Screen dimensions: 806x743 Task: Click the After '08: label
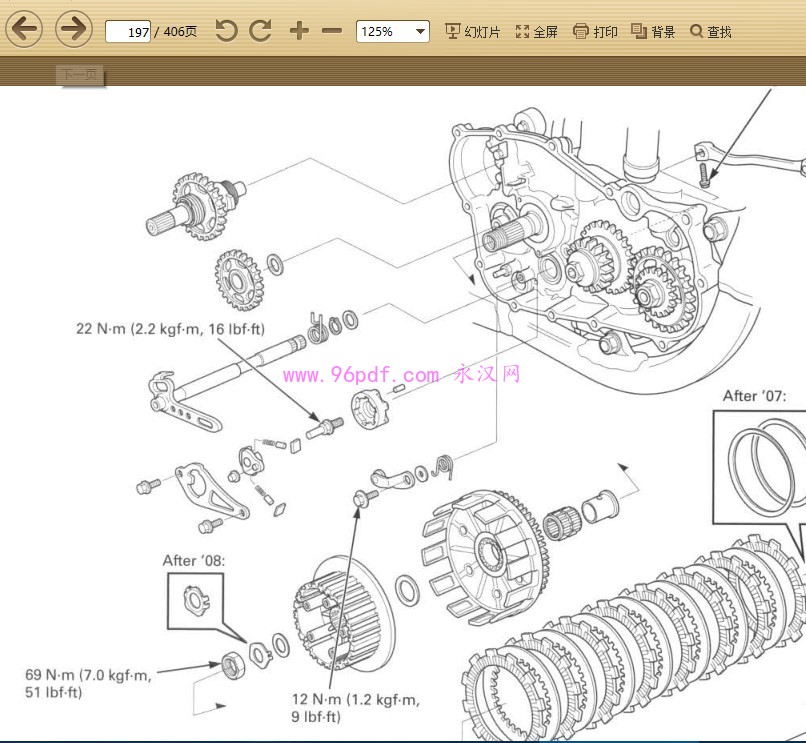click(194, 560)
